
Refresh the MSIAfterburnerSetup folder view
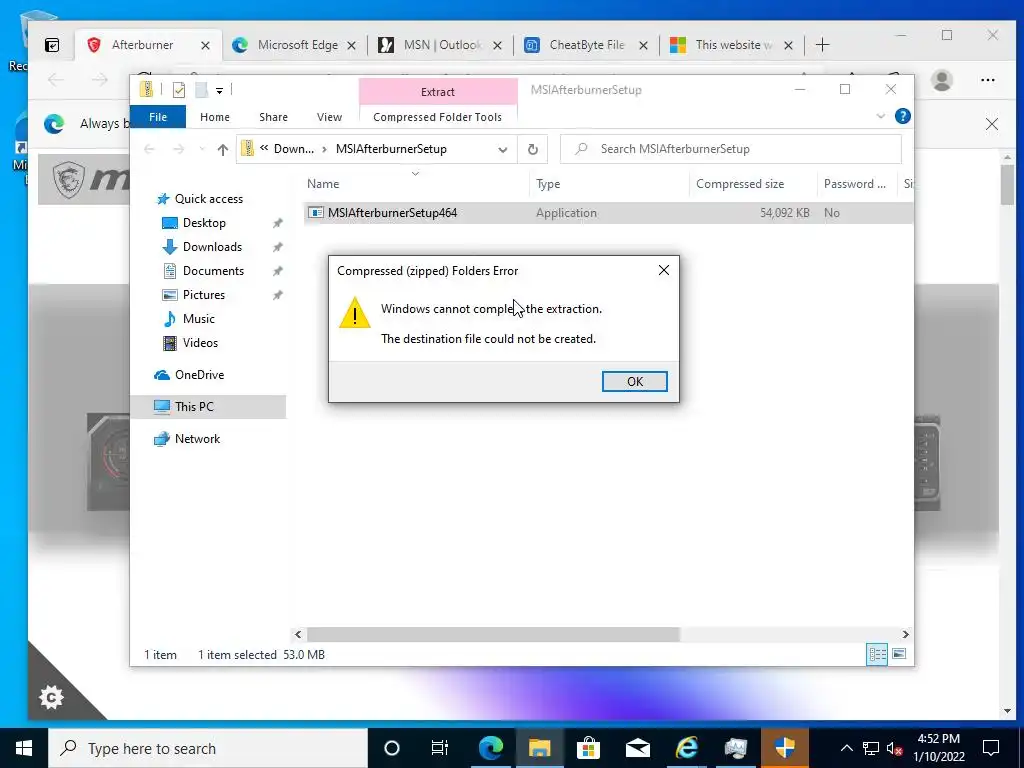point(533,150)
